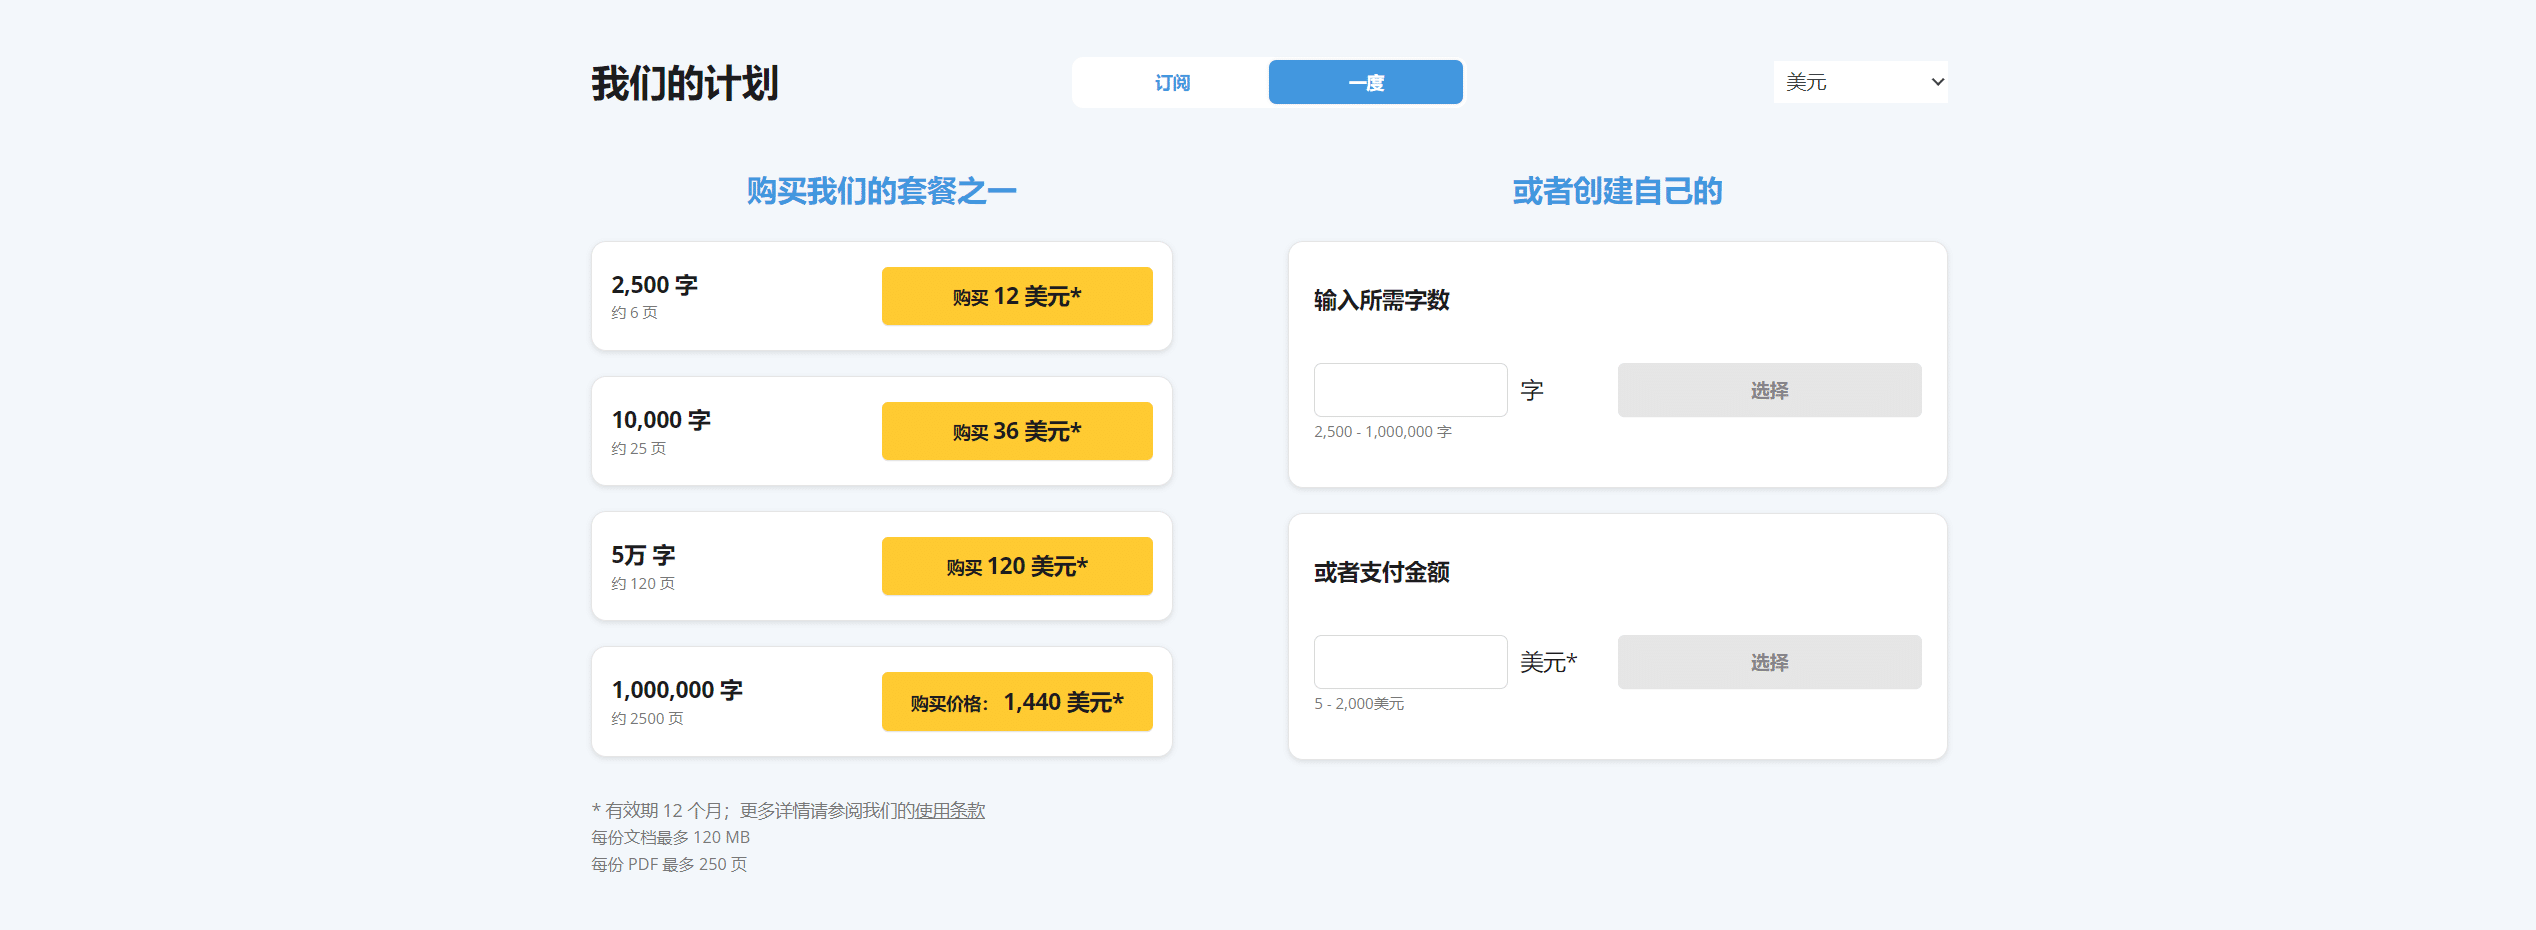2536x930 pixels.
Task: Buy the 10,000-word package for 36 美元
Action: click(1016, 431)
